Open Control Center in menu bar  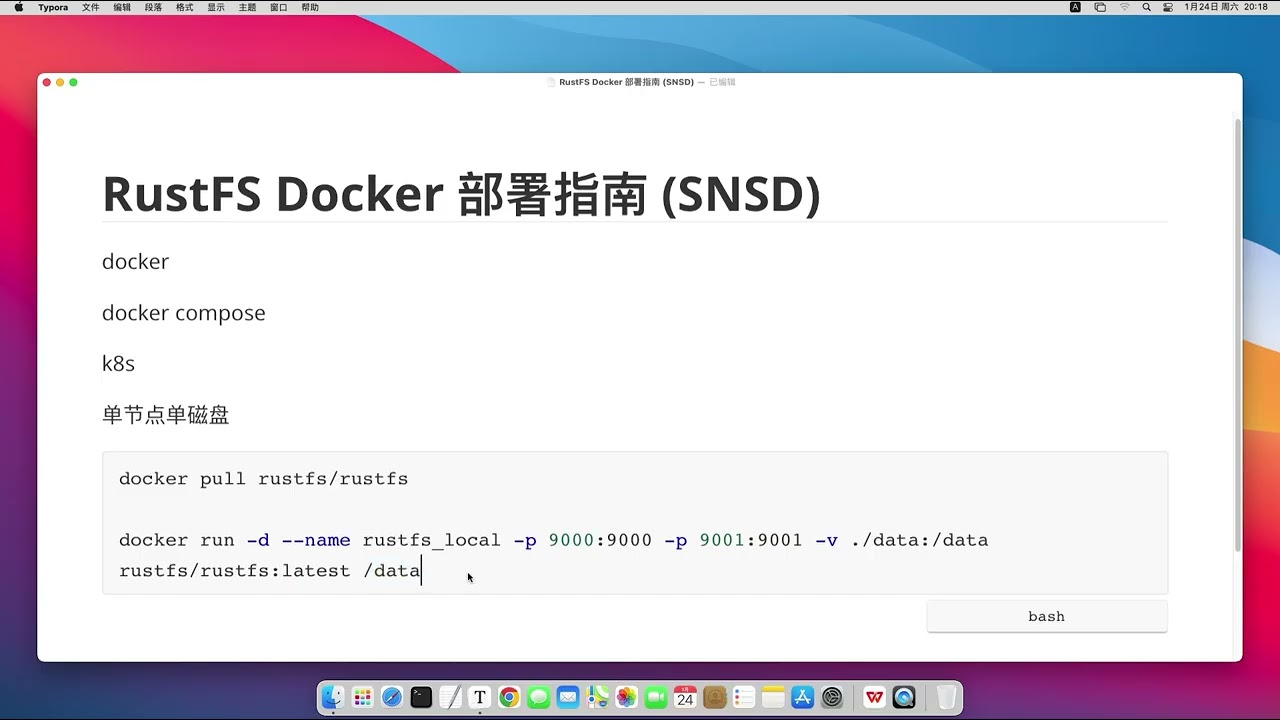pos(1168,7)
